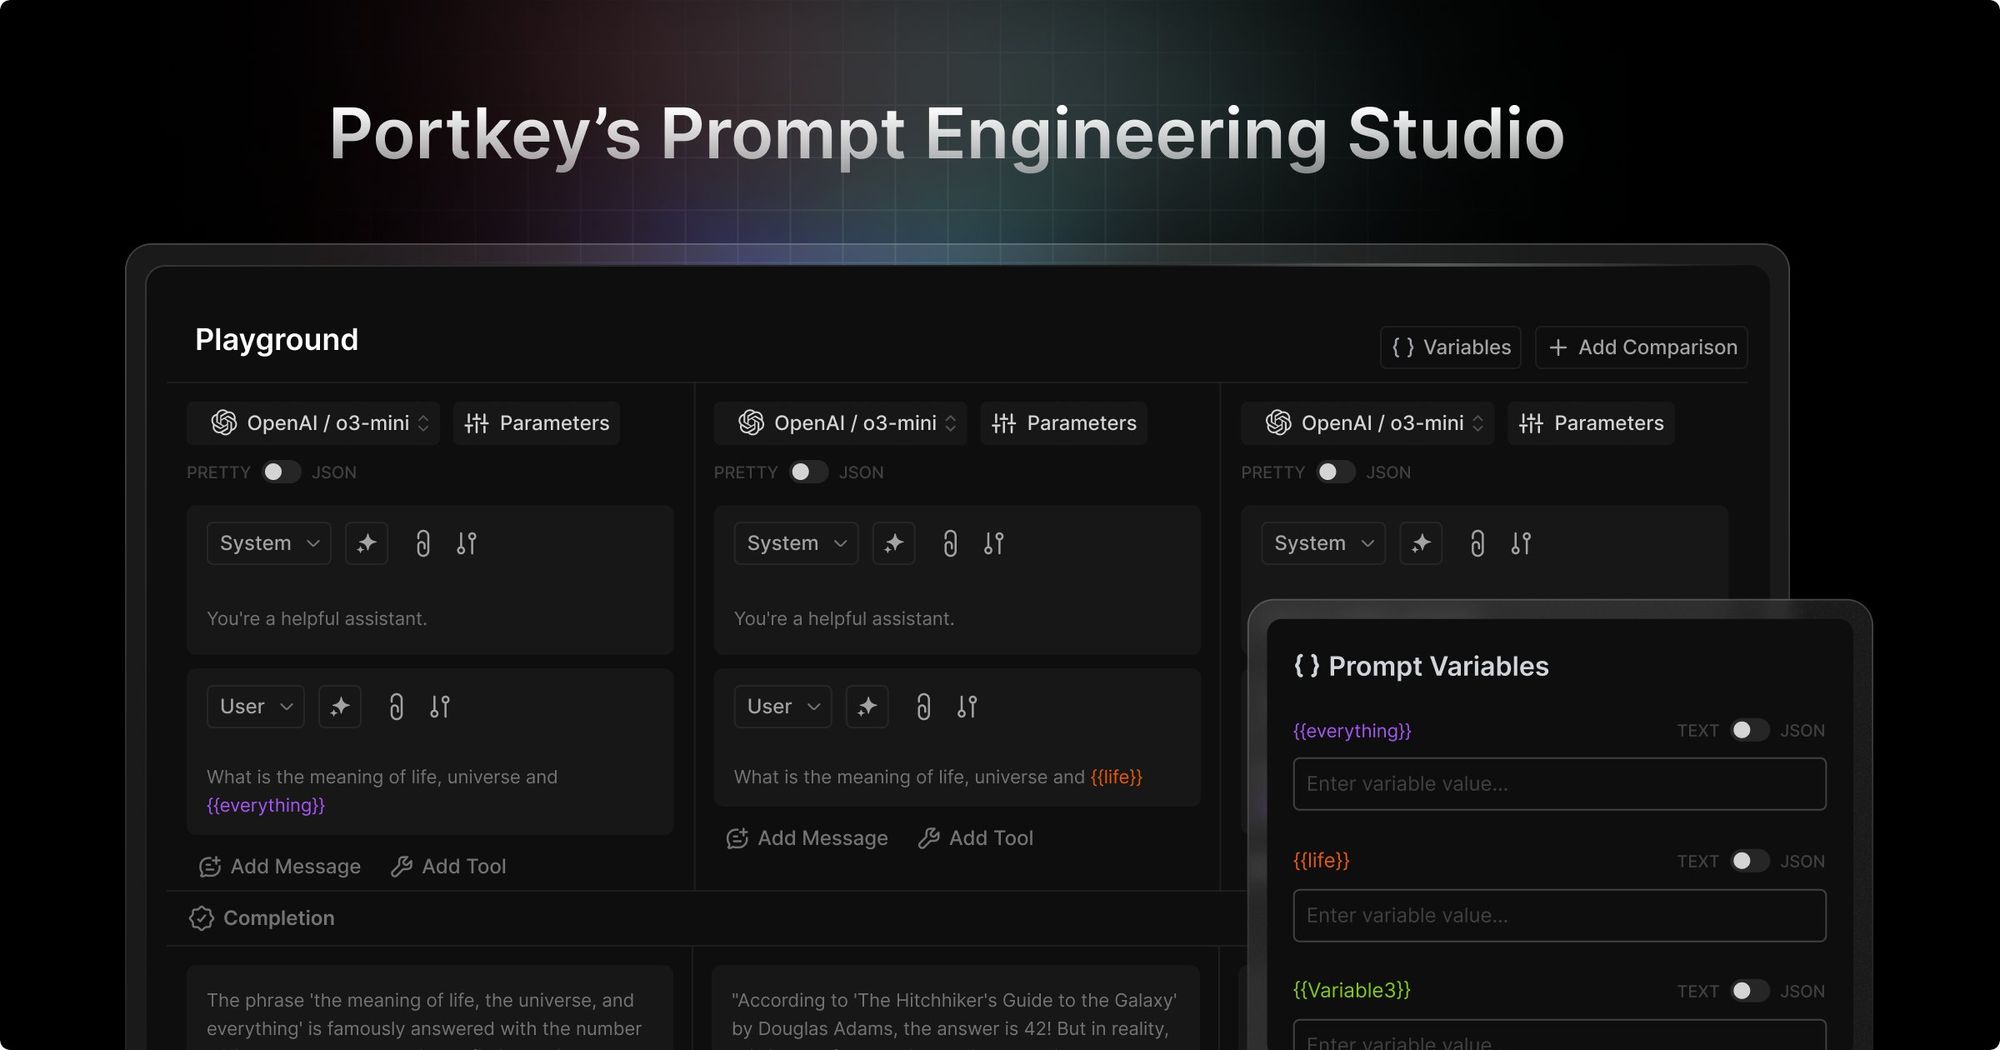The image size is (2000, 1050).
Task: Click Add Comparison
Action: point(1641,347)
